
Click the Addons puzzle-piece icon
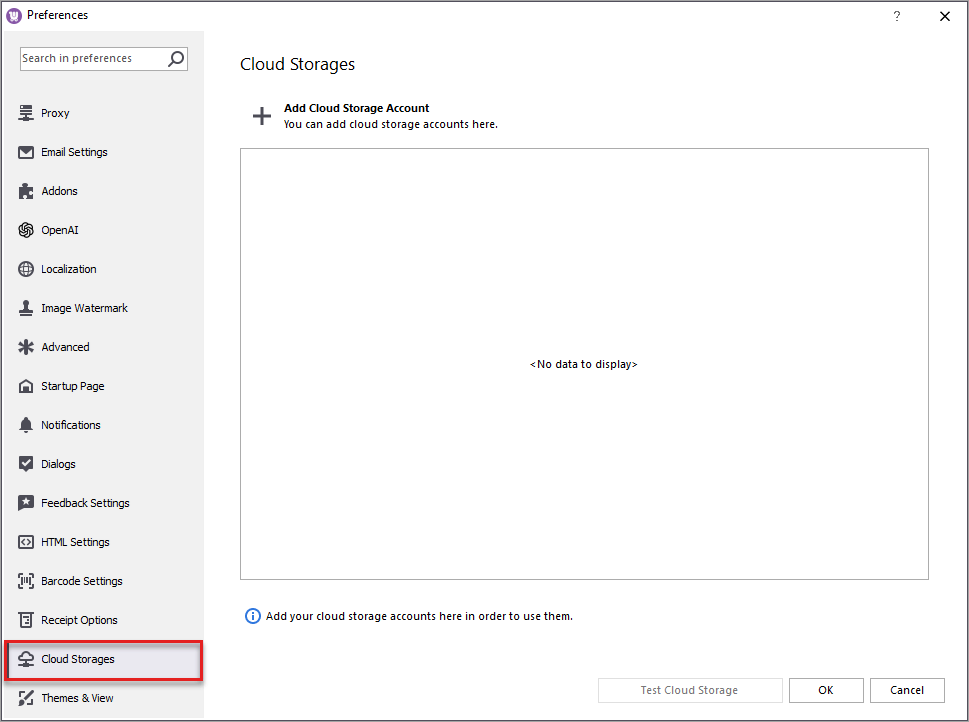[x=25, y=191]
